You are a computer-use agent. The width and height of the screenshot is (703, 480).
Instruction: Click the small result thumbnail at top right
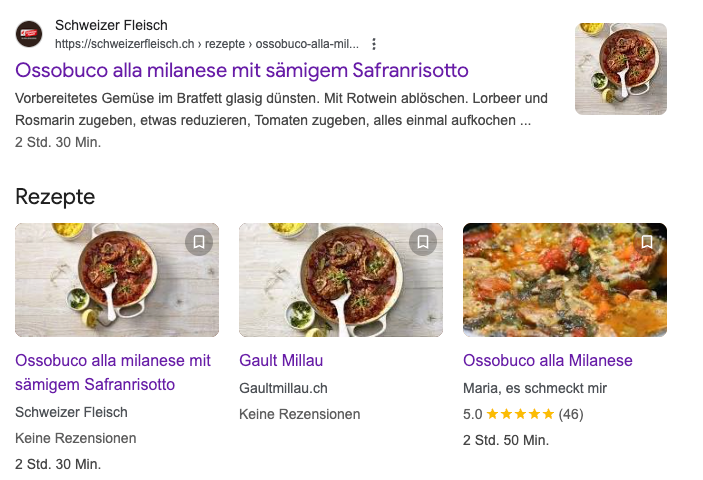click(x=620, y=69)
